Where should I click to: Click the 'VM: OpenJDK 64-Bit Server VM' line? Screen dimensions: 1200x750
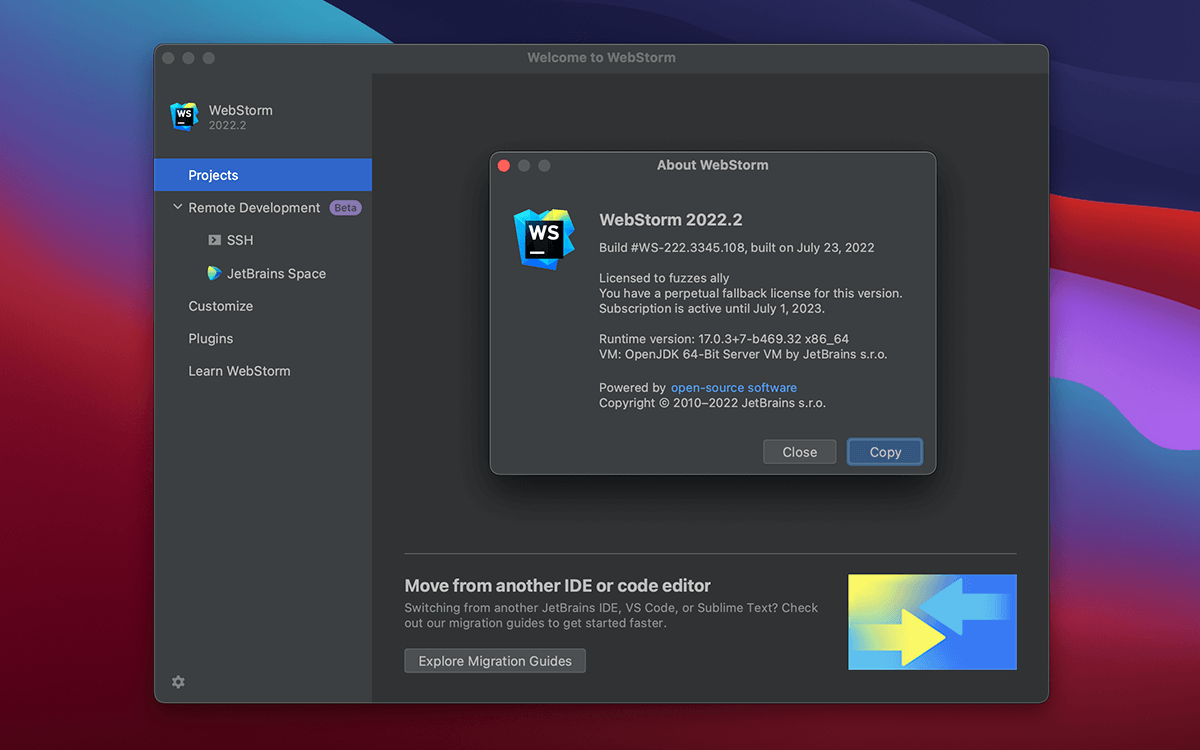tap(743, 354)
